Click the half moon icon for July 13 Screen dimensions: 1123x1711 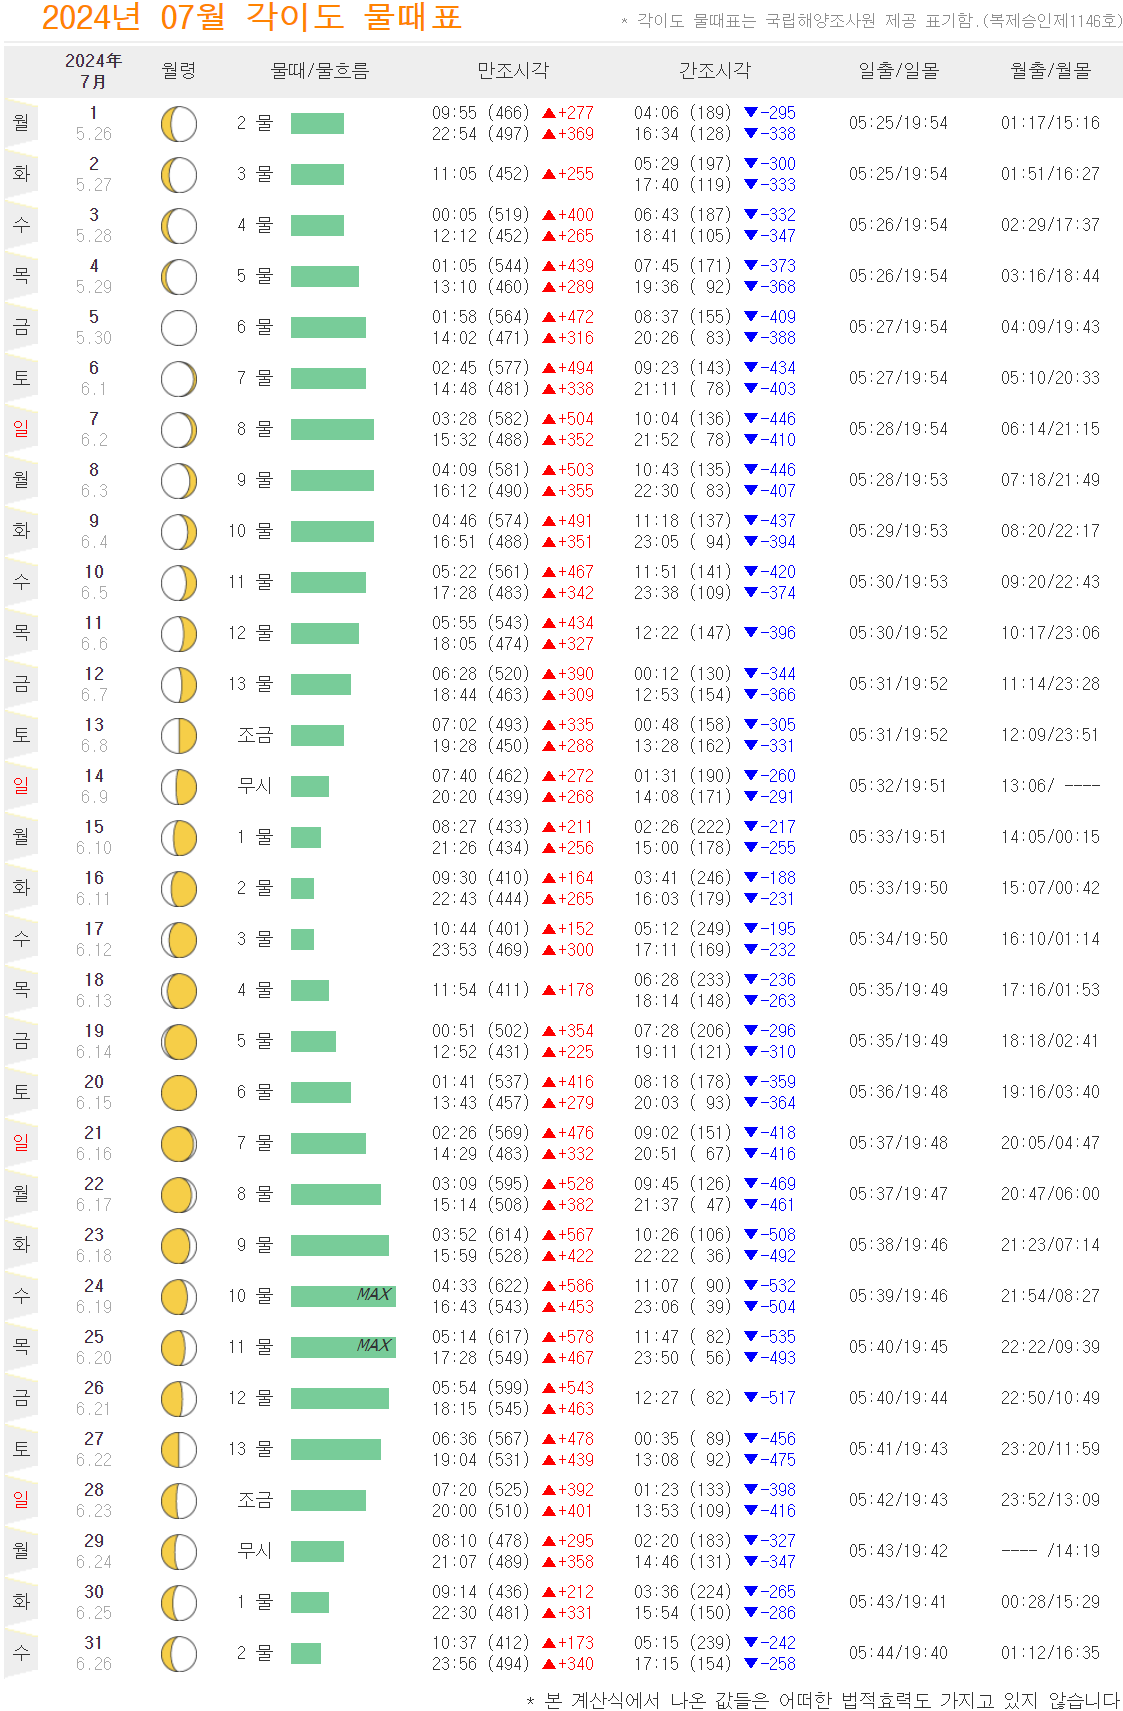tap(179, 736)
